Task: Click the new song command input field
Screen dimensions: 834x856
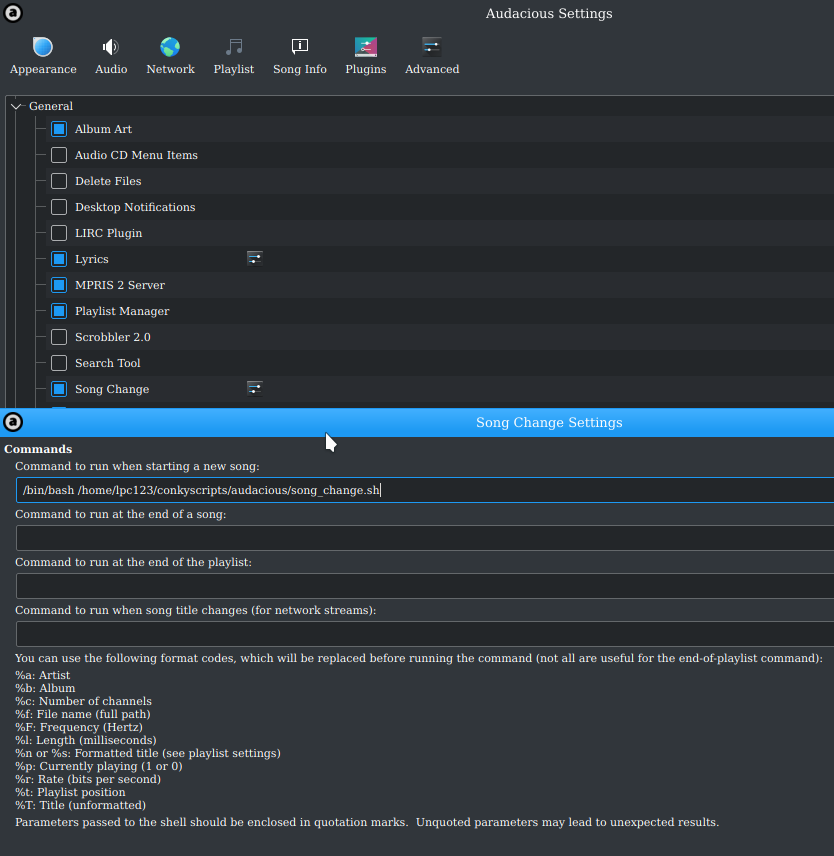Action: (425, 490)
